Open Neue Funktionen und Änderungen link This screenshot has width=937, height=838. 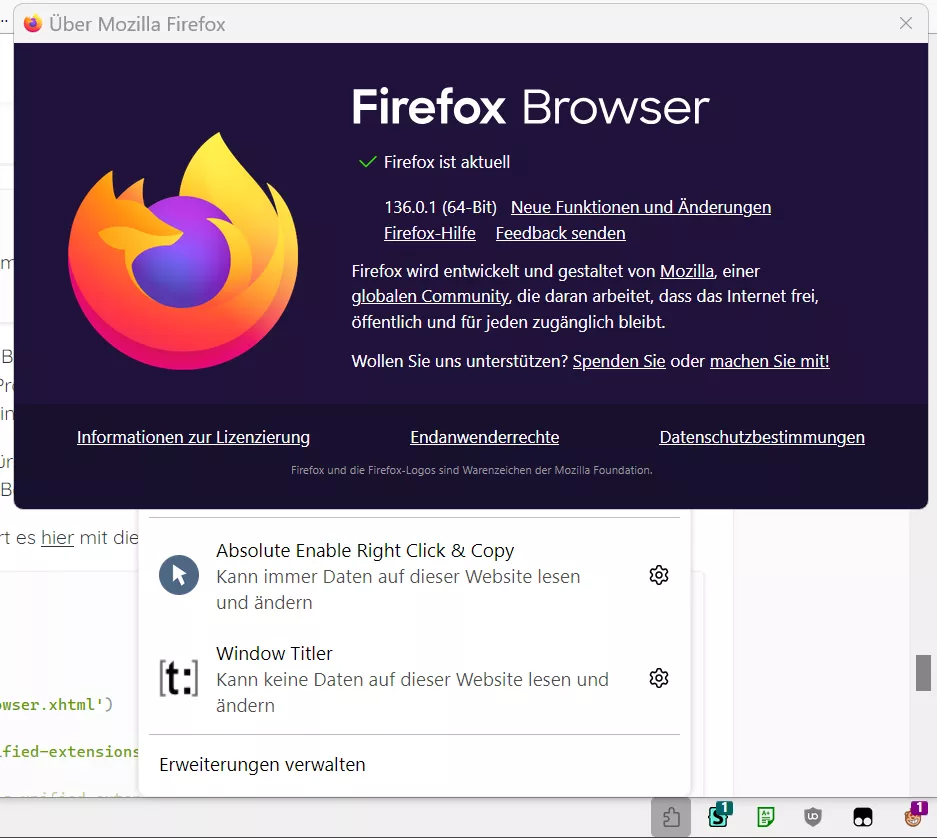click(641, 207)
